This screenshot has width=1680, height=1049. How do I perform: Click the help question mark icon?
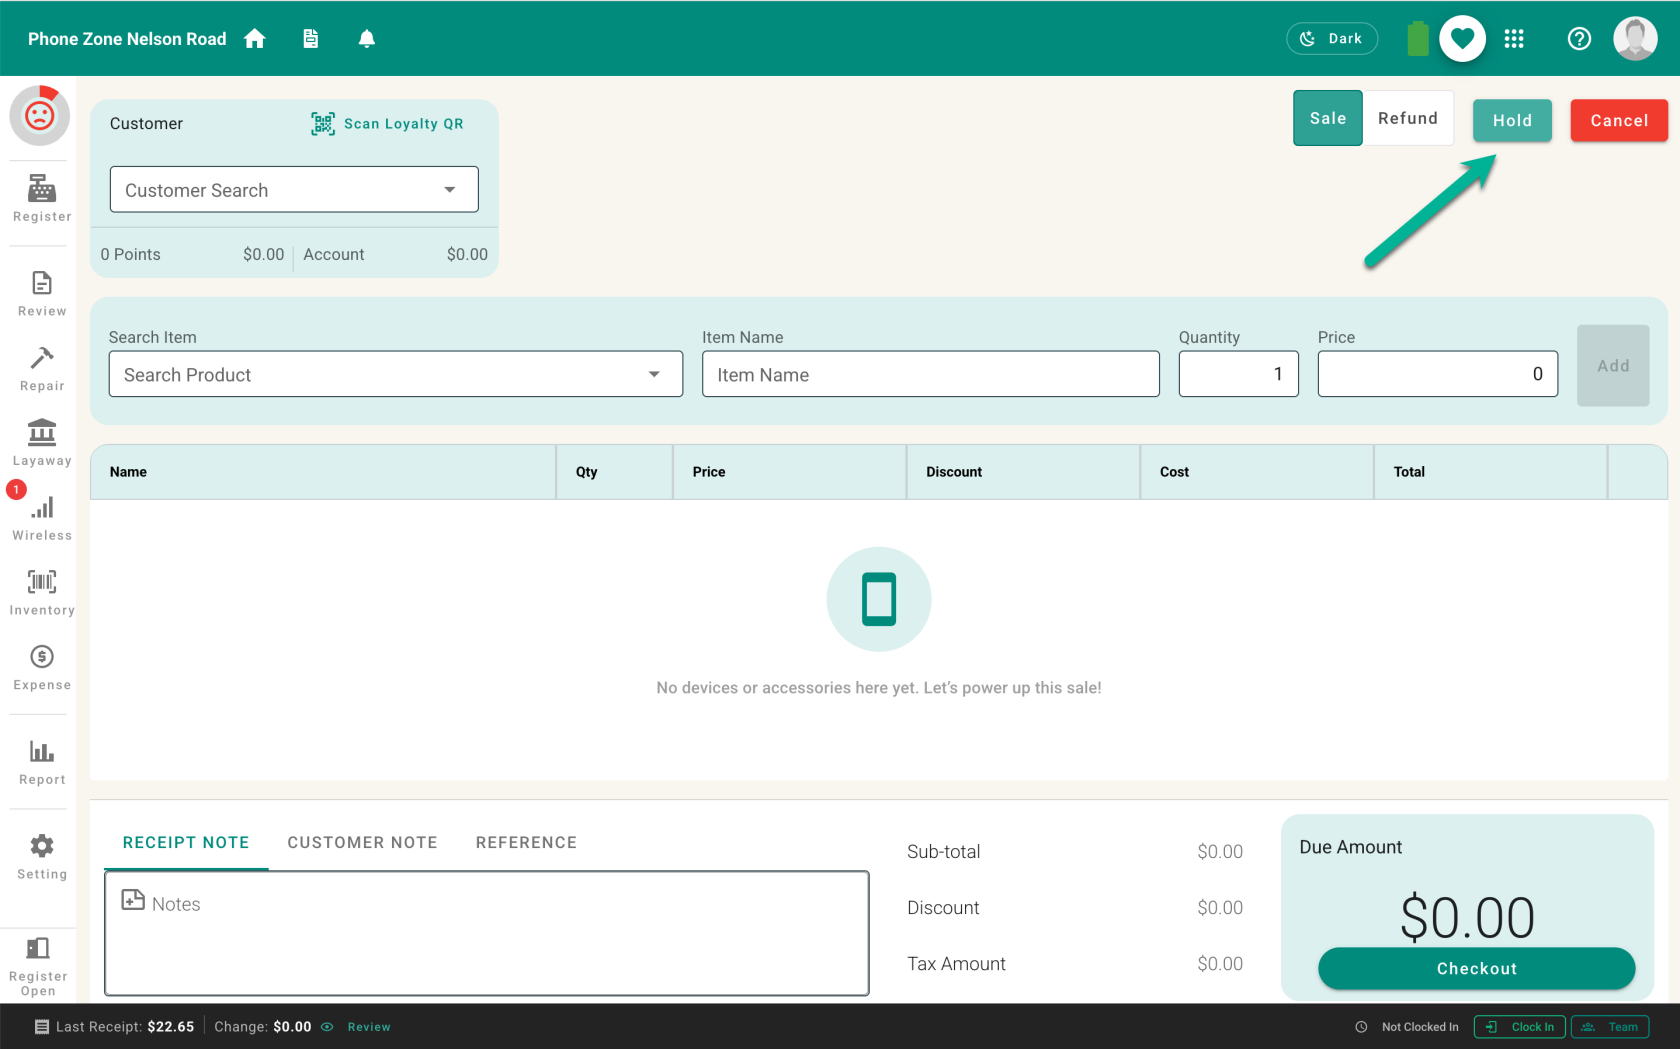click(1579, 38)
